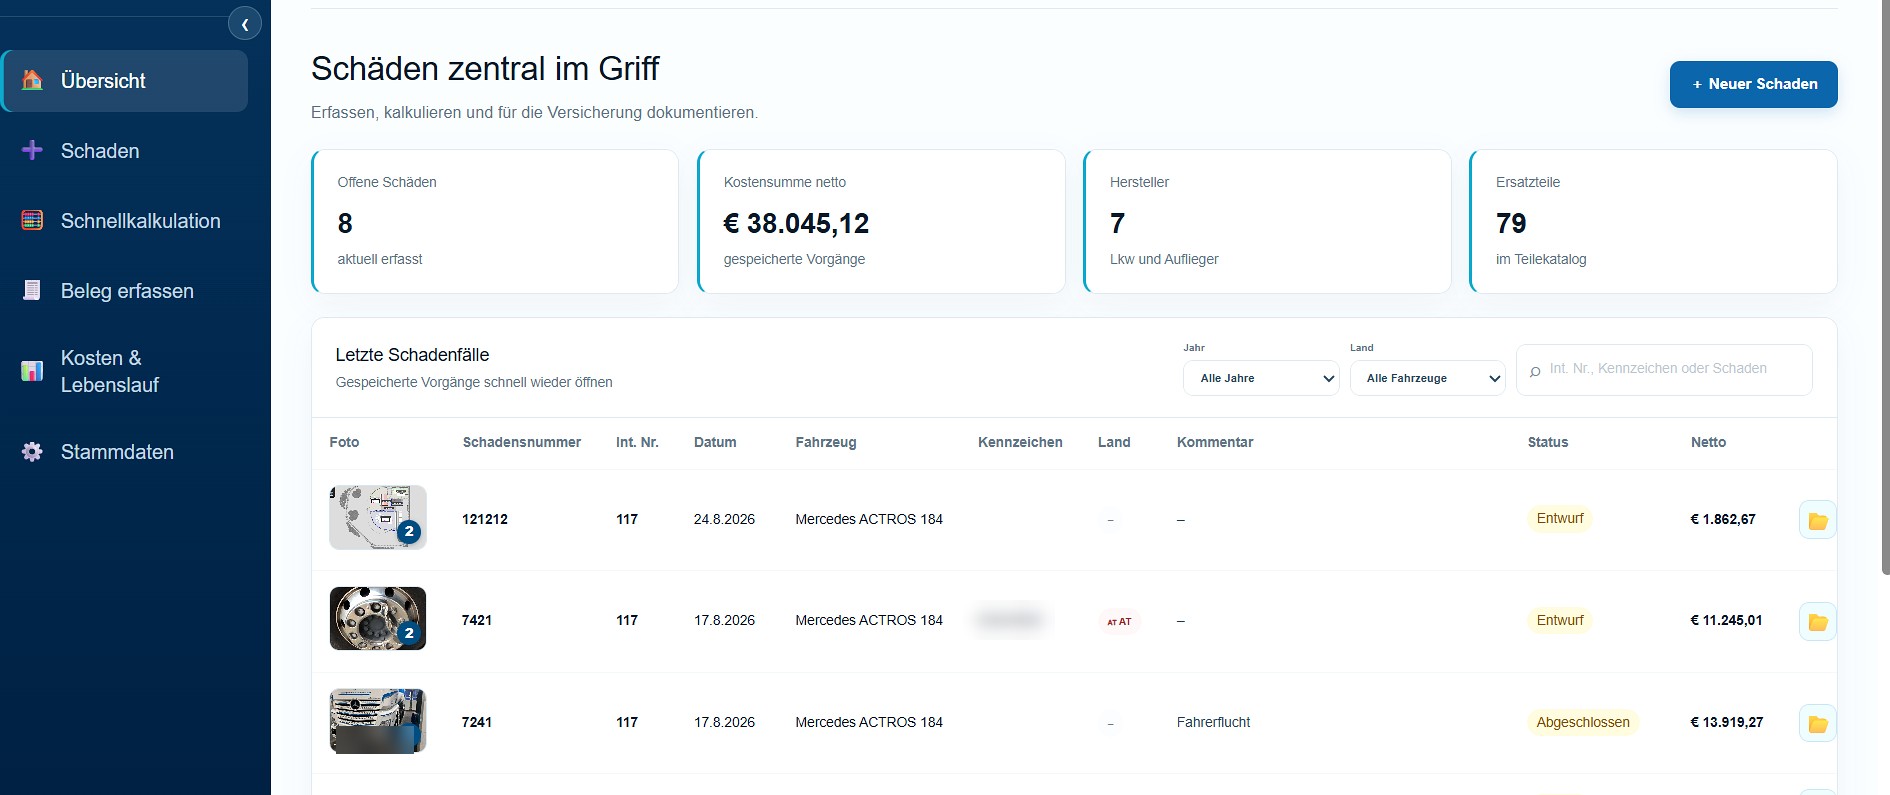Screen dimensions: 1890x795
Task: Click the Schnellkalkulation calculator icon
Action: click(x=32, y=221)
